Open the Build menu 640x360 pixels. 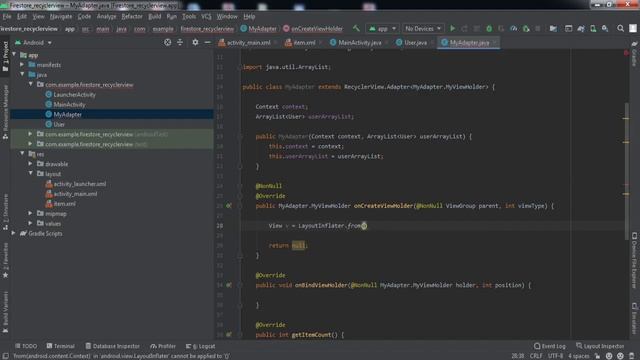[155, 16]
